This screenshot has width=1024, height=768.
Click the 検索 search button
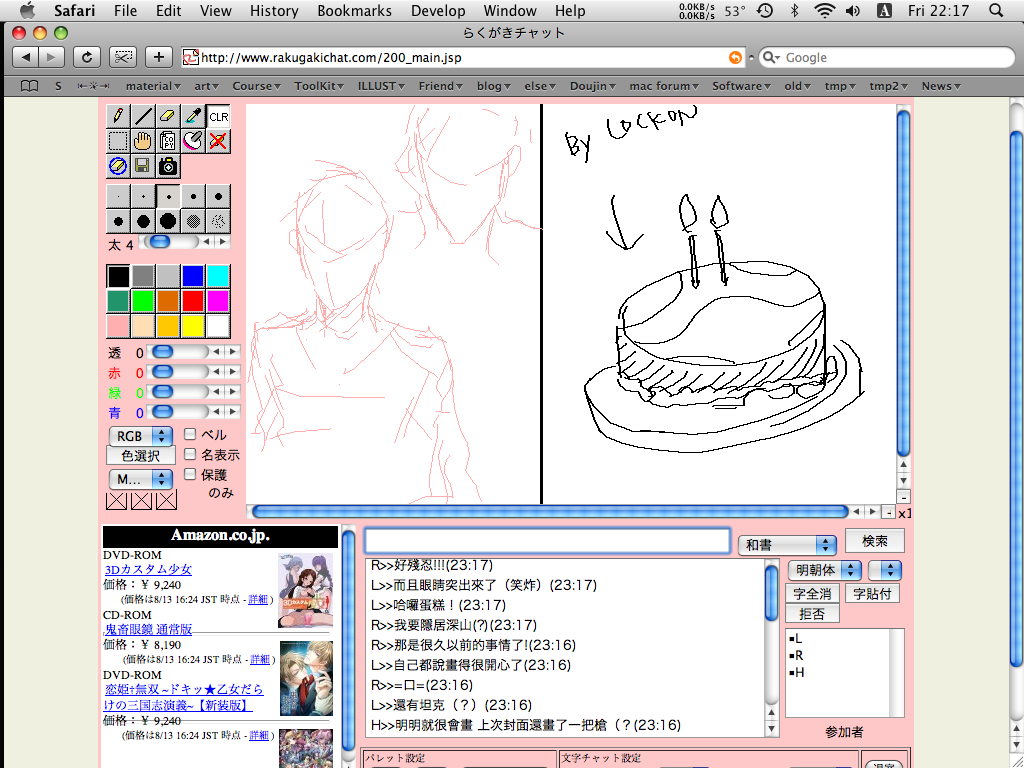(x=875, y=541)
